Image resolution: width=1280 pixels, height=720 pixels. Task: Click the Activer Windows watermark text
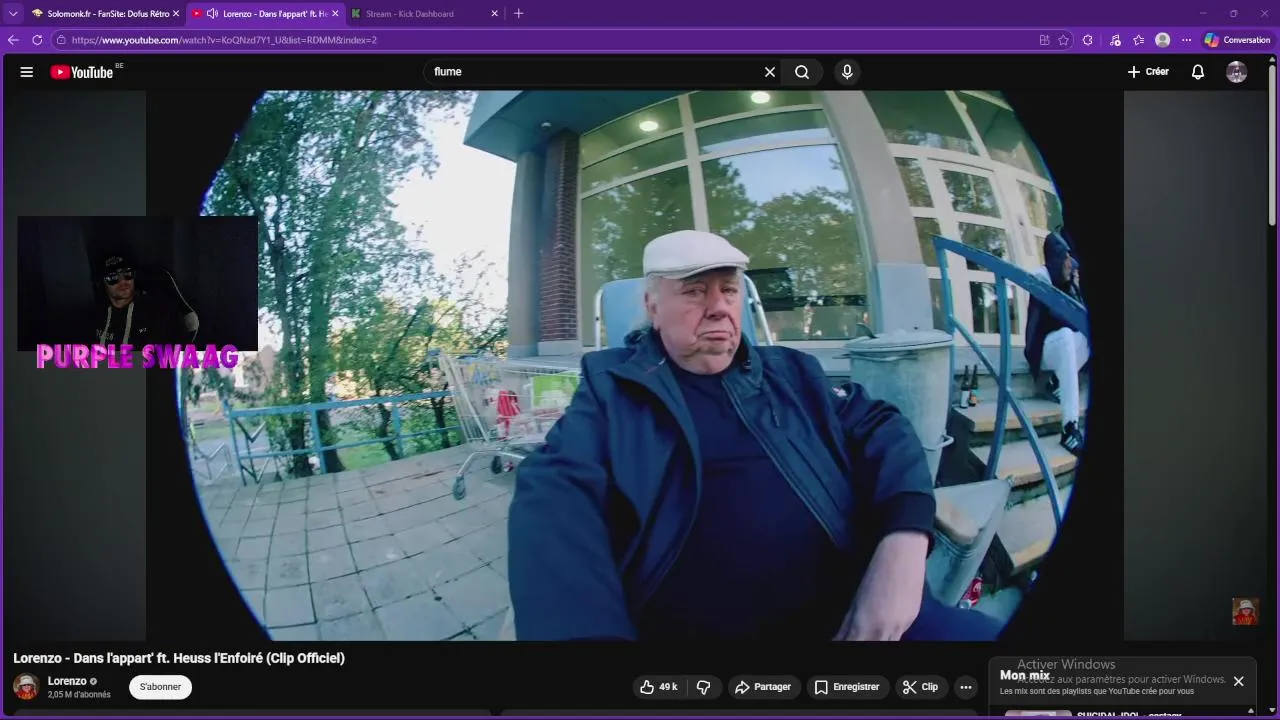tap(1066, 664)
